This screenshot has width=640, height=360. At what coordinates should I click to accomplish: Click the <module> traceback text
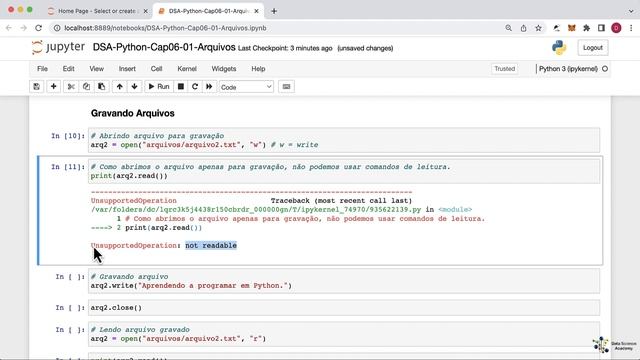(x=455, y=209)
